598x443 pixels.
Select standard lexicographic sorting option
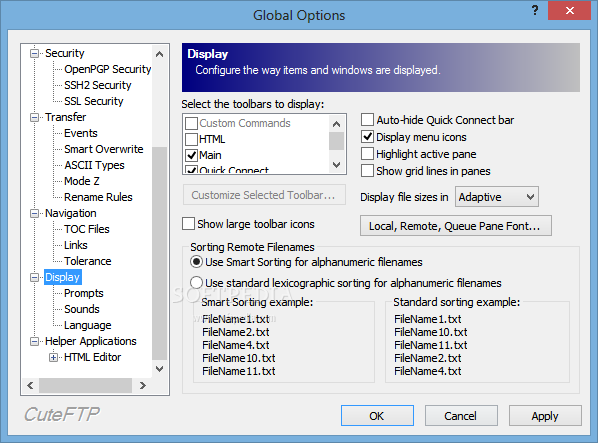point(196,283)
